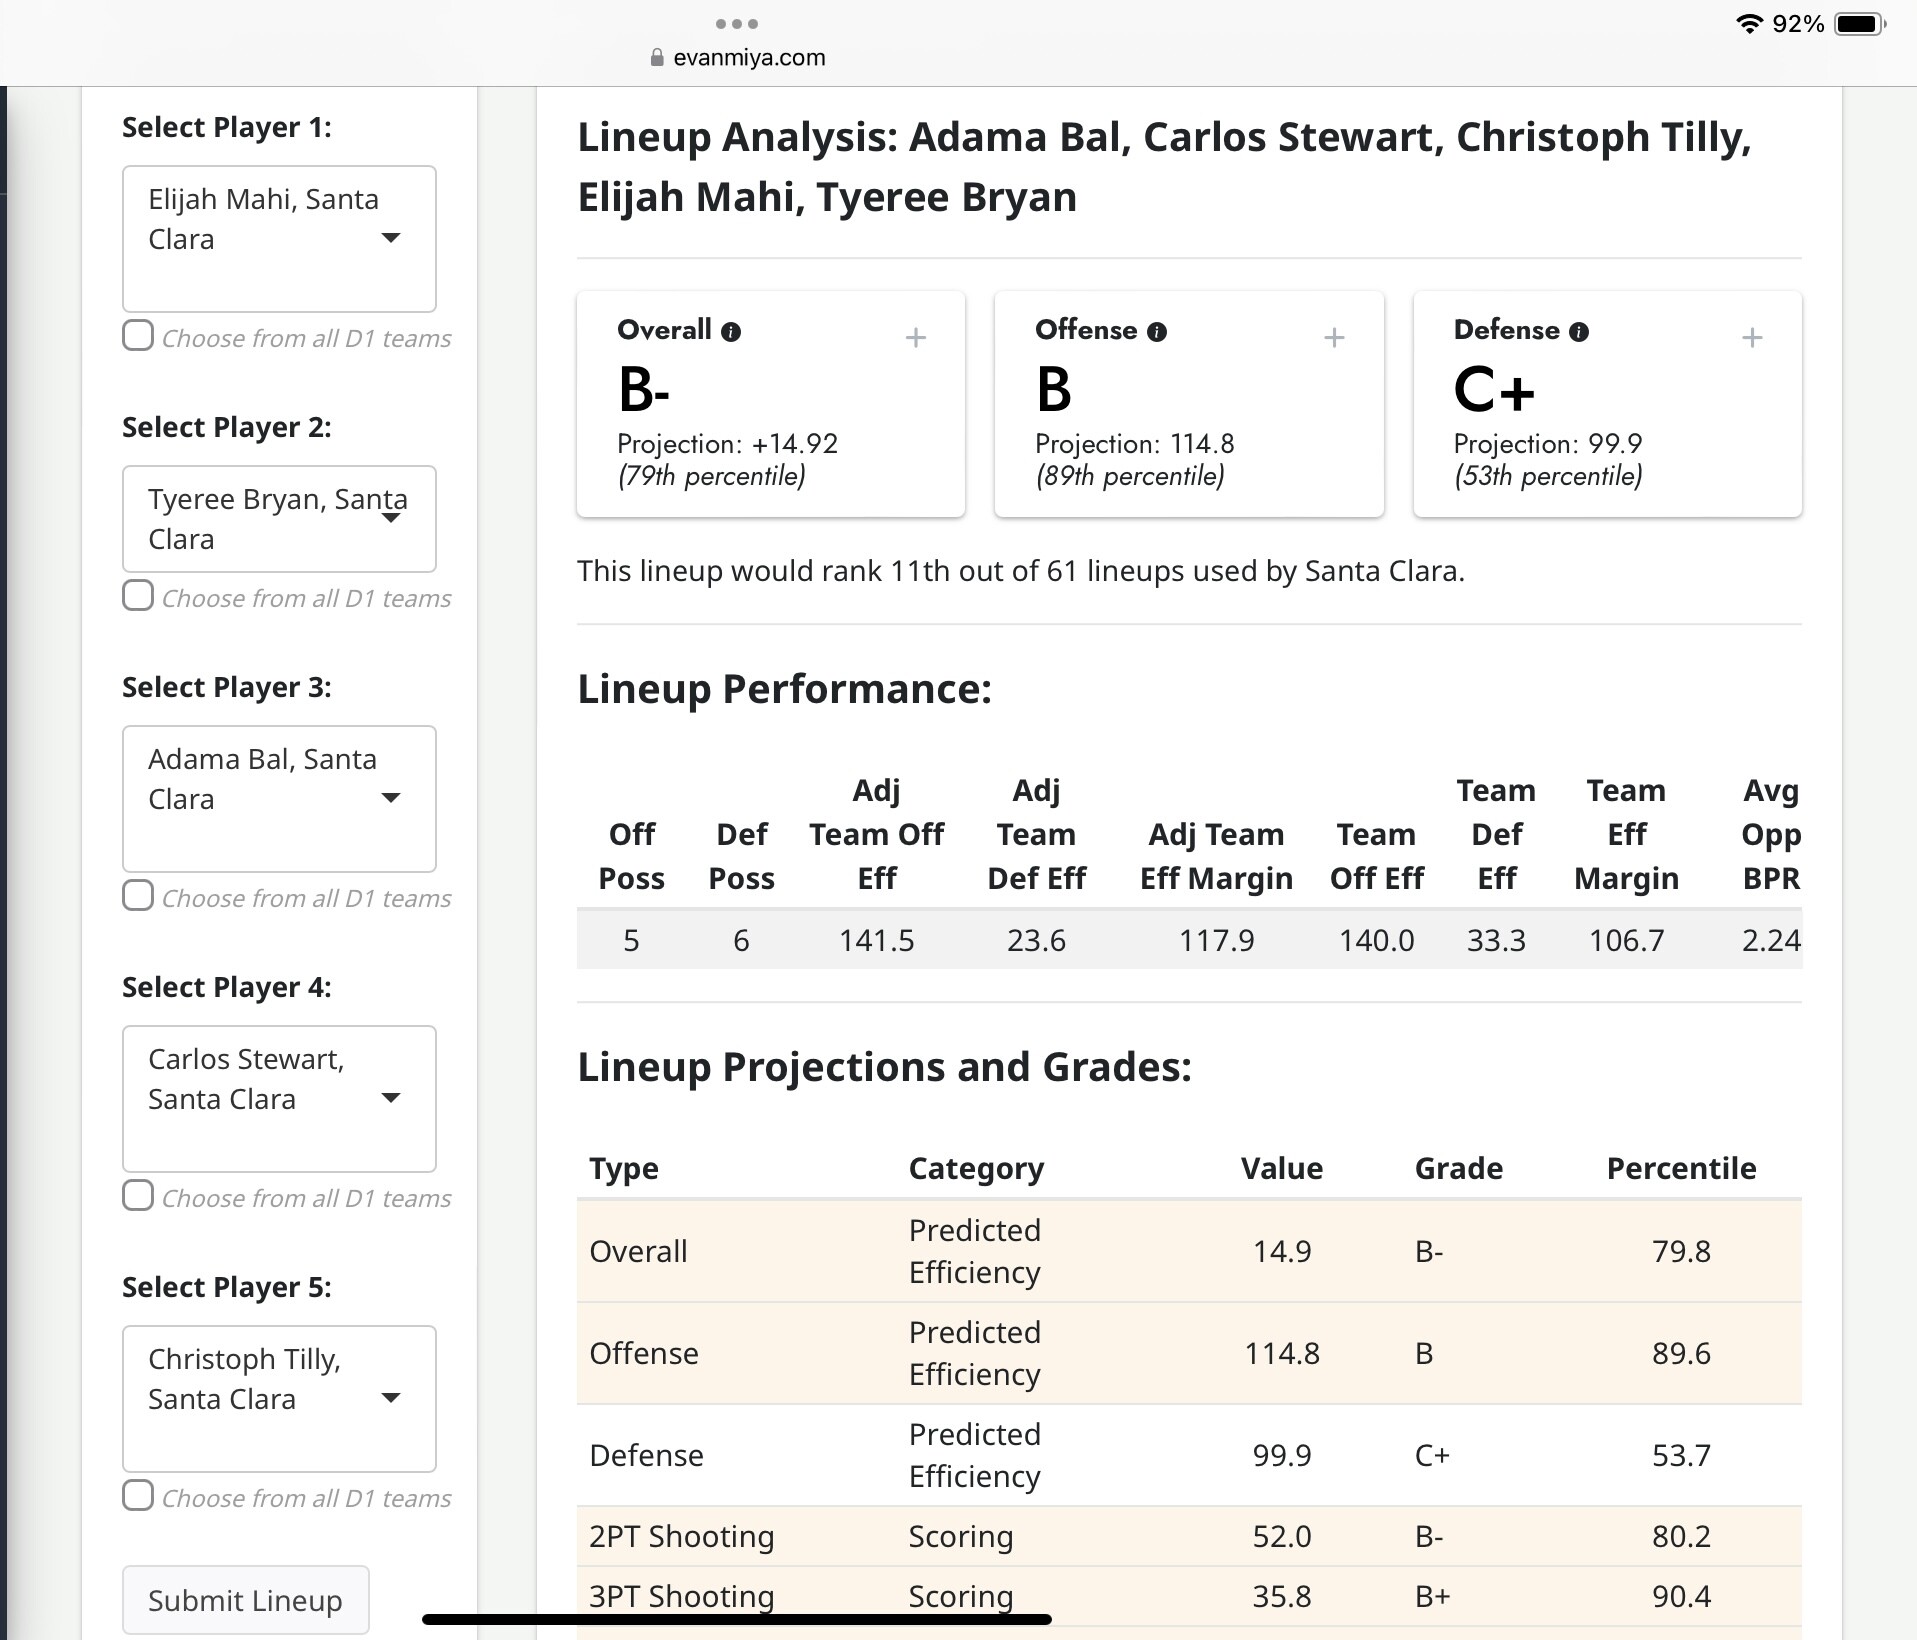Tick all D1 teams option under Player 5
The width and height of the screenshot is (1917, 1640).
click(x=138, y=1495)
